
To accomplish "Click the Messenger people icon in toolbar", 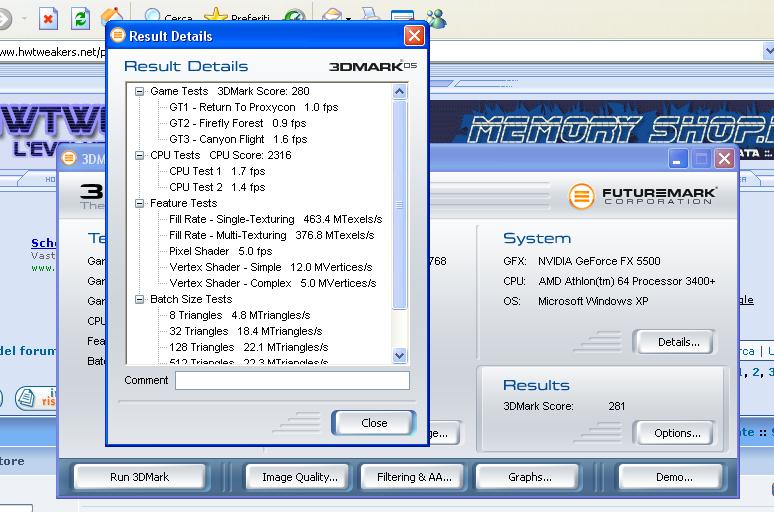I will (x=436, y=18).
